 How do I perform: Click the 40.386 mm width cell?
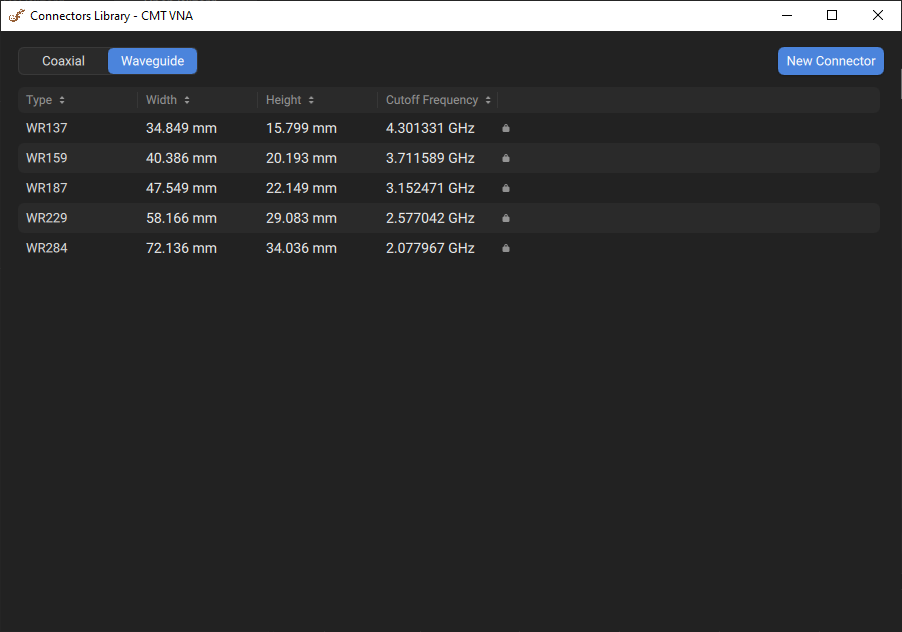pos(181,158)
